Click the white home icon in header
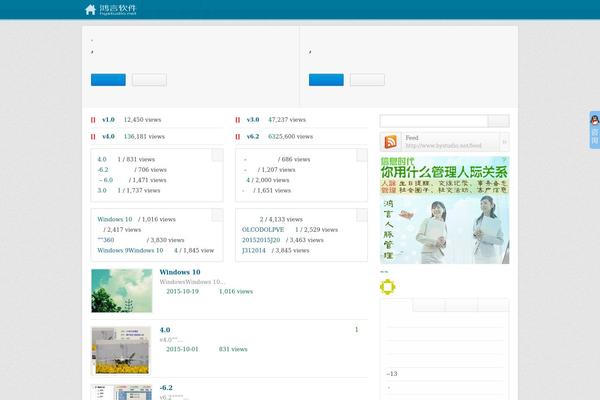The width and height of the screenshot is (600, 400). 90,10
